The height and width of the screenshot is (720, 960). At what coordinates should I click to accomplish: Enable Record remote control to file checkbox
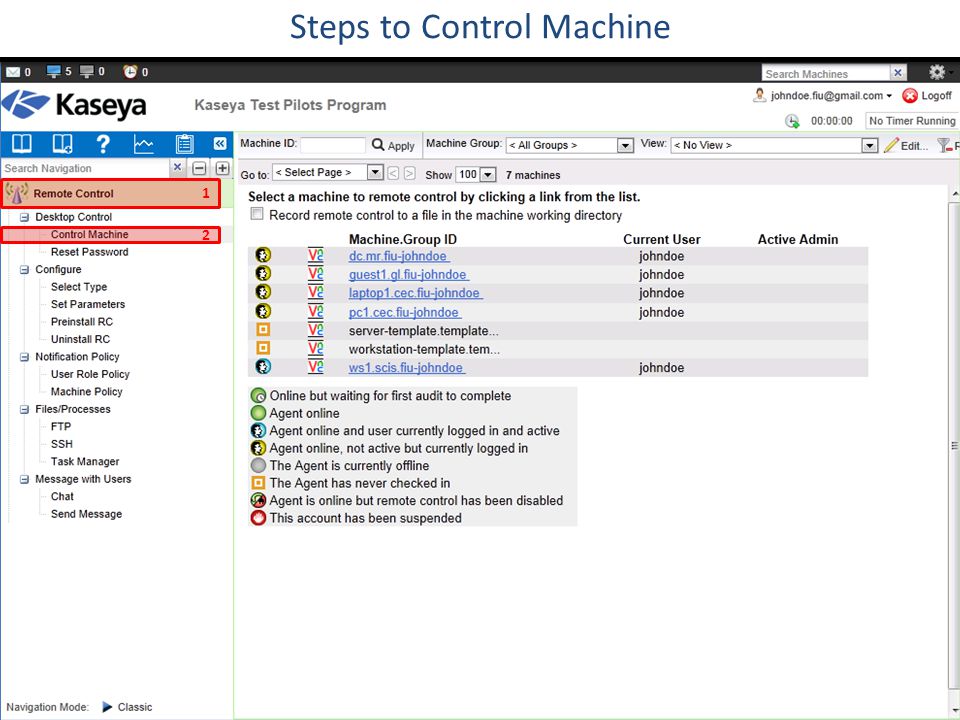click(x=257, y=214)
